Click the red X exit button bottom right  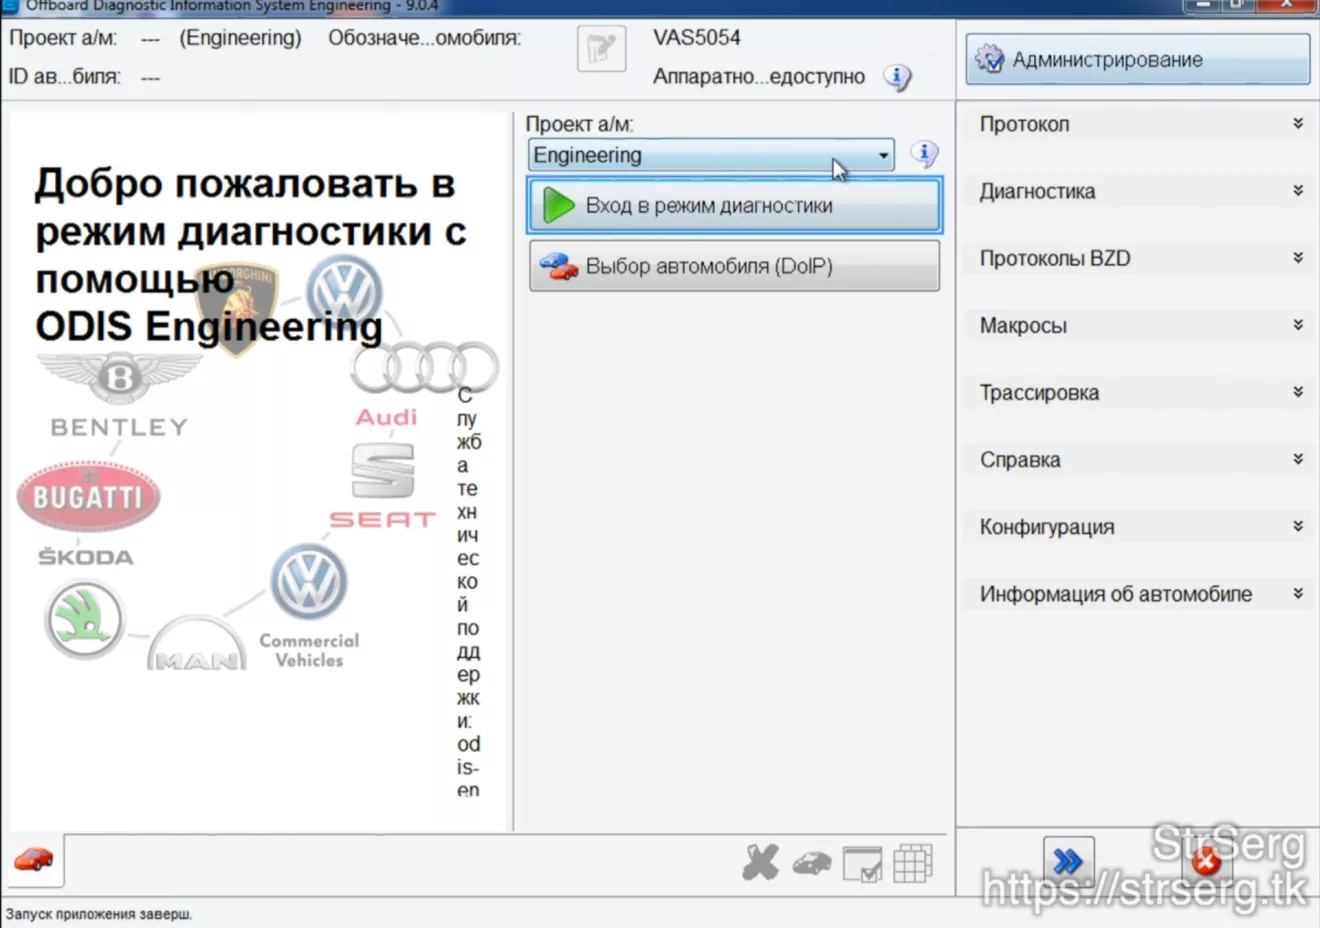coord(1206,861)
